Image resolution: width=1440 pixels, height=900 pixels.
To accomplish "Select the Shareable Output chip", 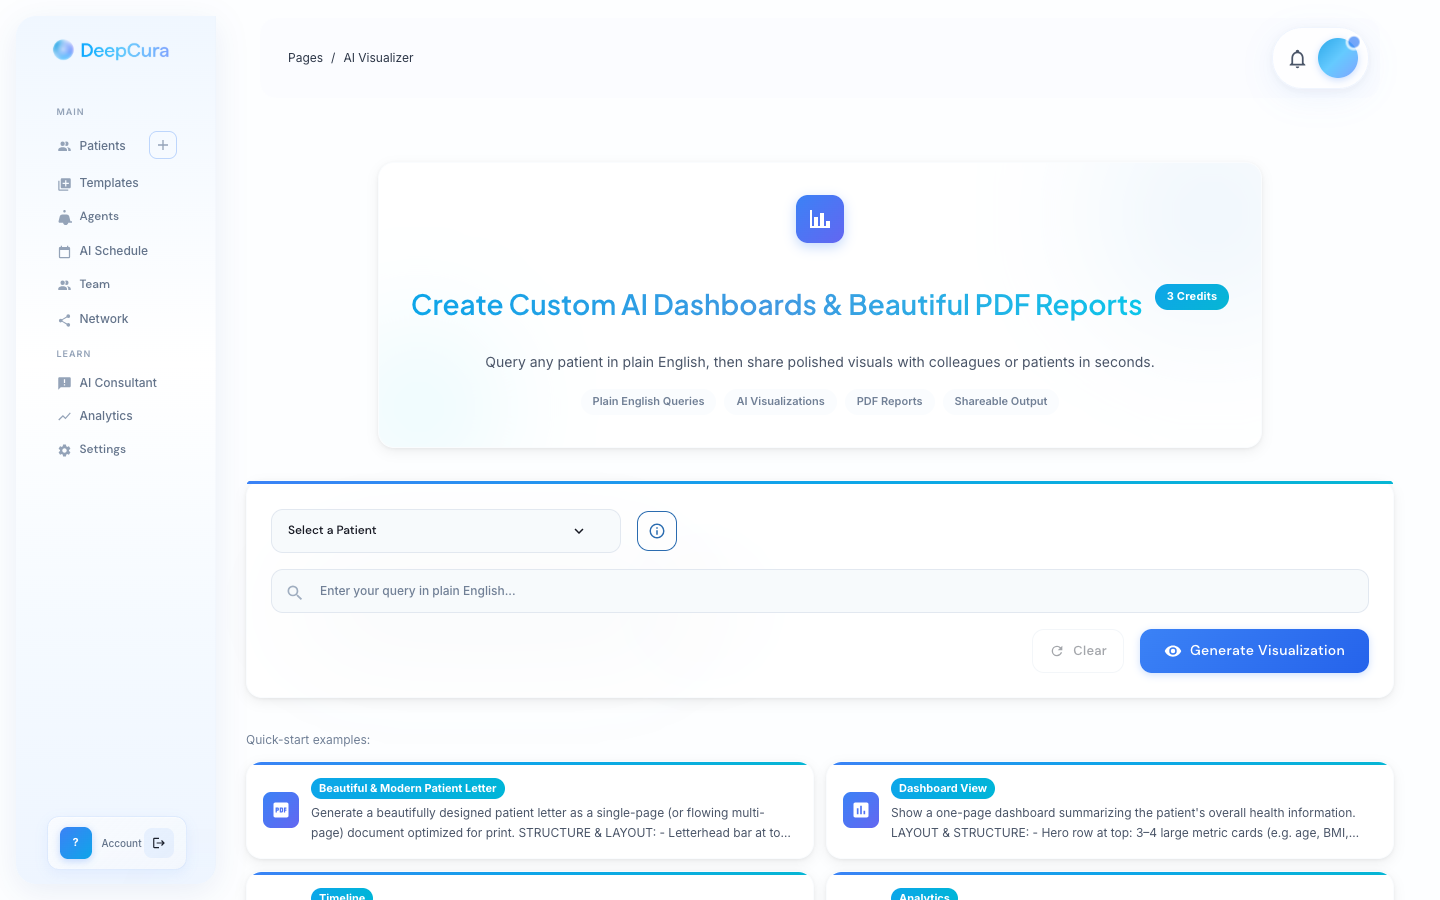I will click(x=1001, y=402).
